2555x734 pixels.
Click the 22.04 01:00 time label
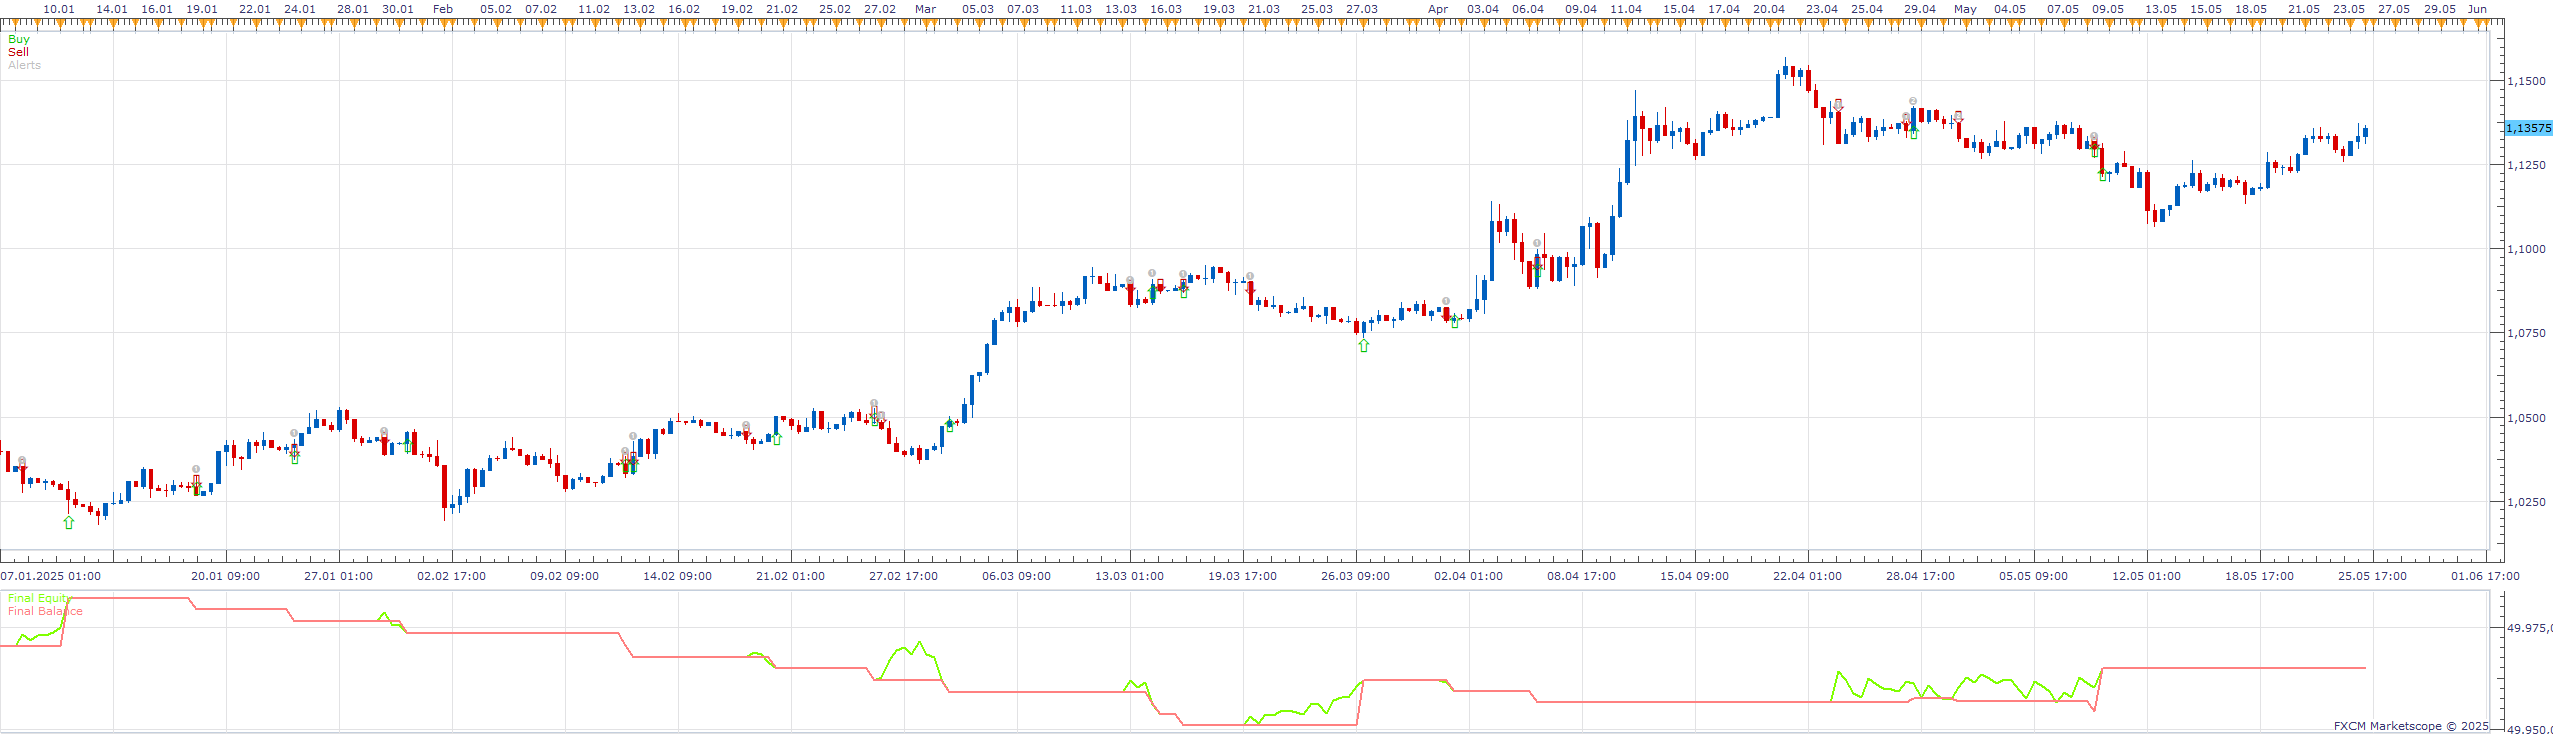pyautogui.click(x=1808, y=576)
